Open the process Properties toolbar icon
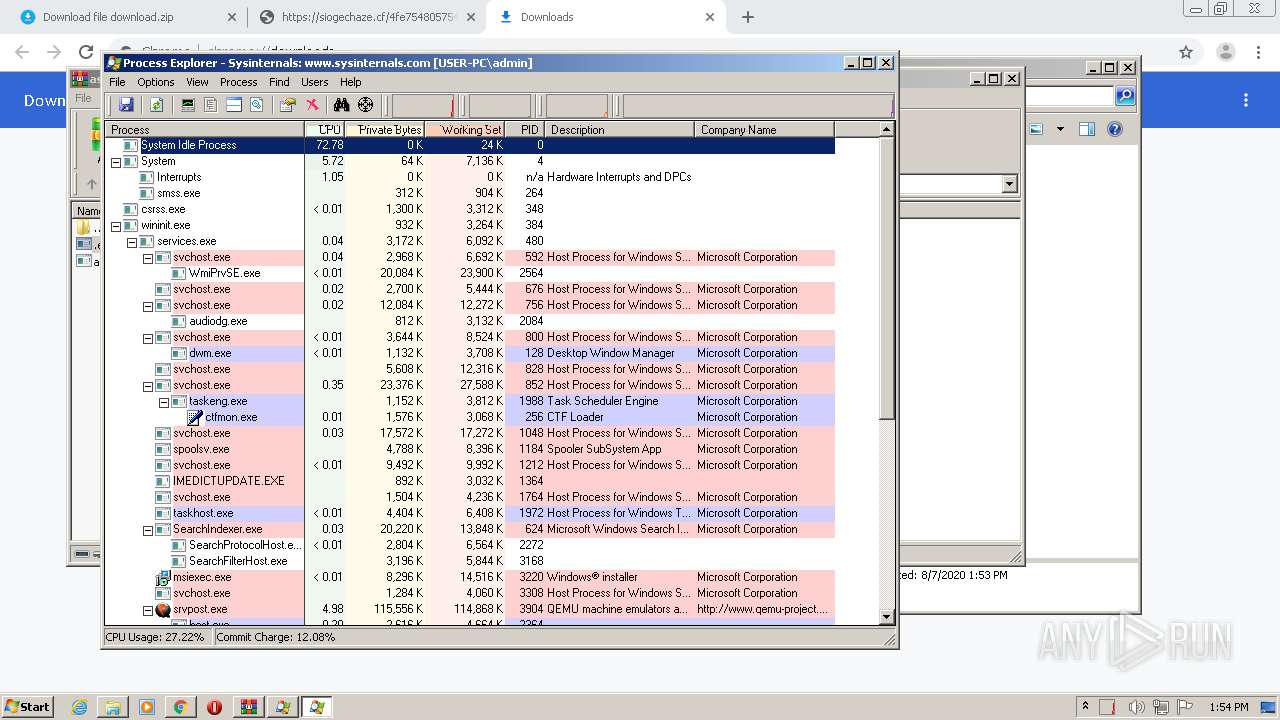Viewport: 1280px width, 720px height. click(x=288, y=105)
